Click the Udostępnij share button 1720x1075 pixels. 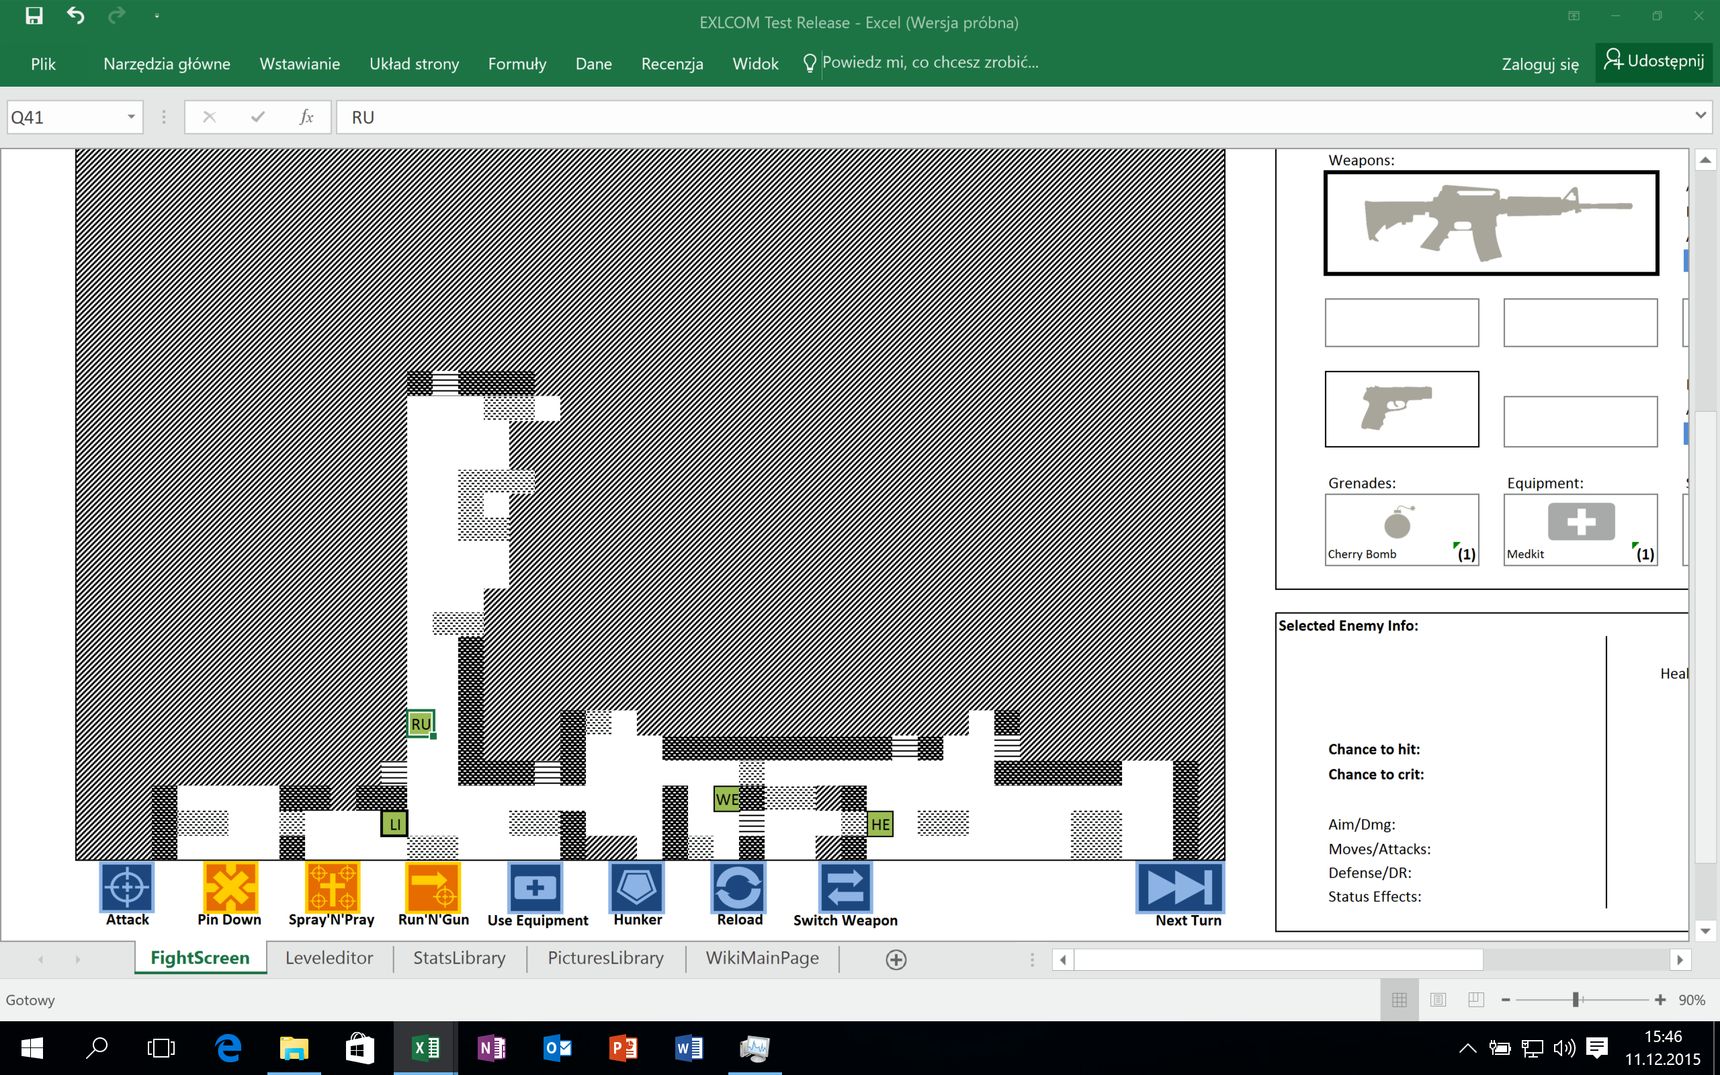pos(1654,61)
